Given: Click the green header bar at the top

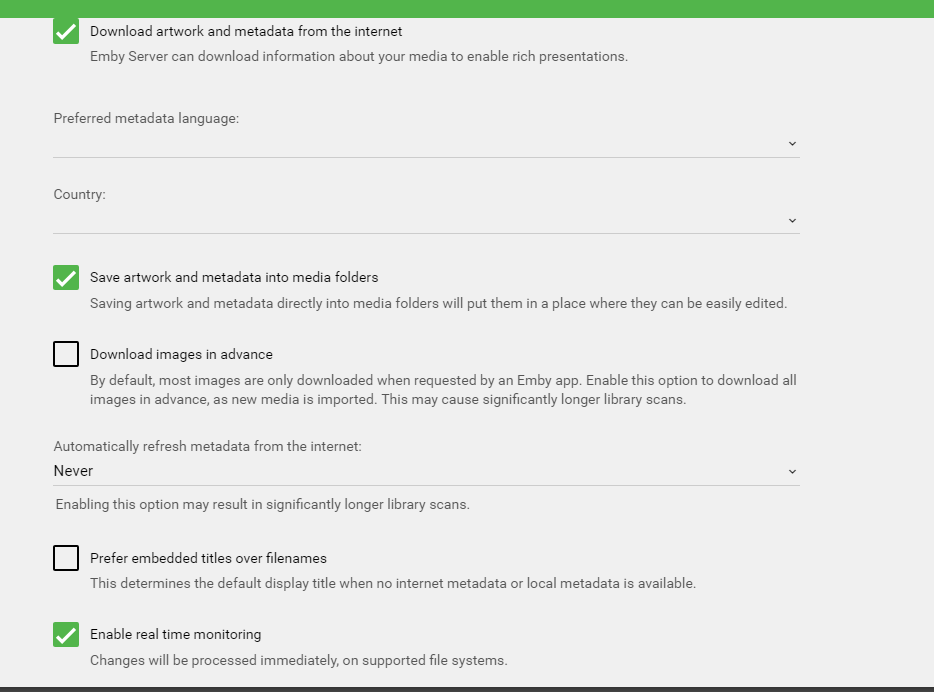Looking at the screenshot, I should pyautogui.click(x=467, y=8).
